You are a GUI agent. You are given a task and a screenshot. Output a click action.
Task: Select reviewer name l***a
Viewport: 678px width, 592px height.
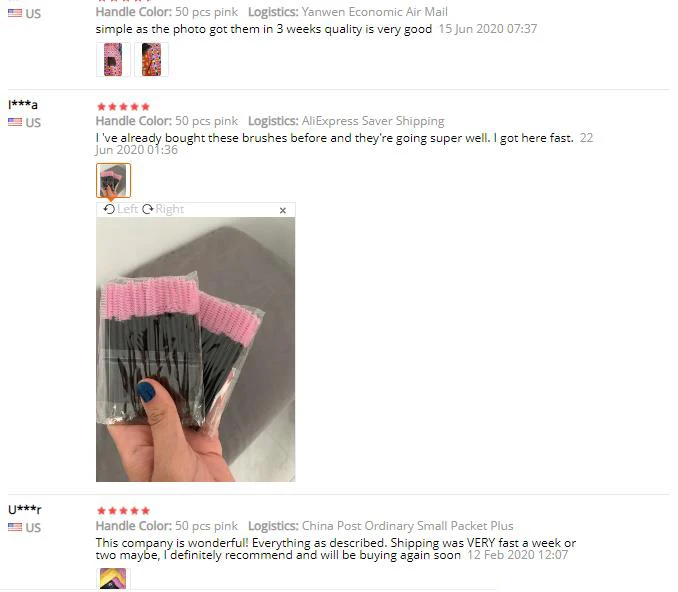pos(23,104)
